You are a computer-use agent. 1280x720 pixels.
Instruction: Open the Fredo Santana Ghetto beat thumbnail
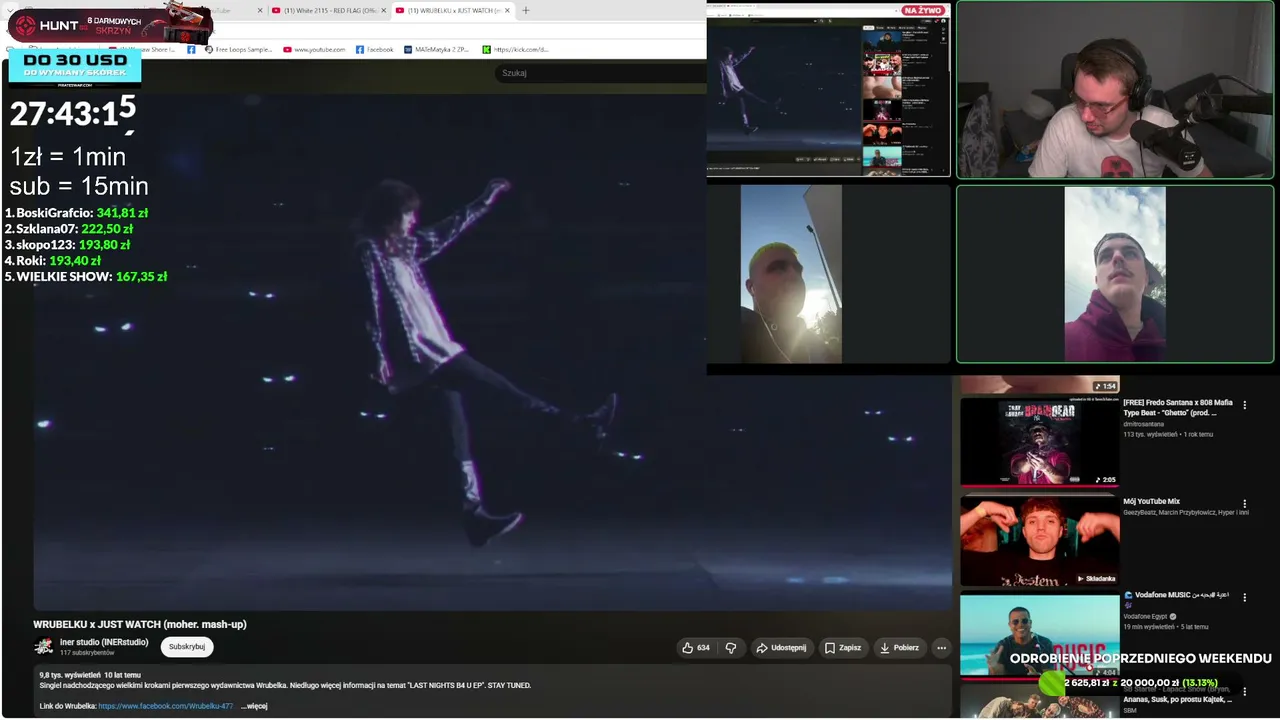[x=1040, y=441]
